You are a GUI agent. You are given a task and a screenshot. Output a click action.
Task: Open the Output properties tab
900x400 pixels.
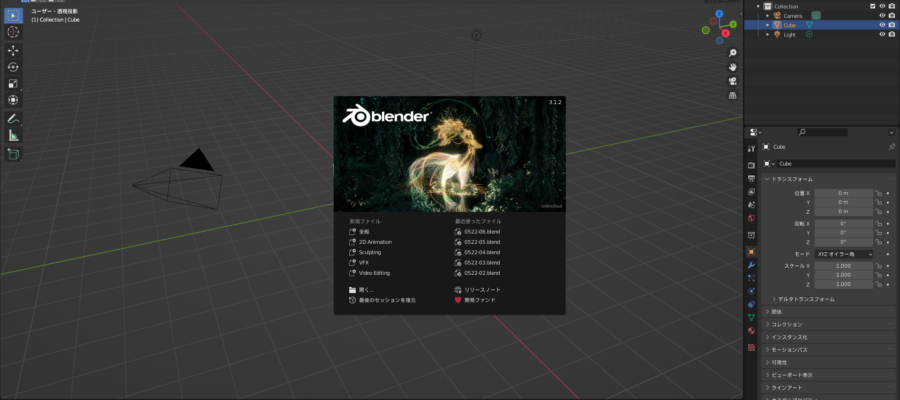point(751,178)
